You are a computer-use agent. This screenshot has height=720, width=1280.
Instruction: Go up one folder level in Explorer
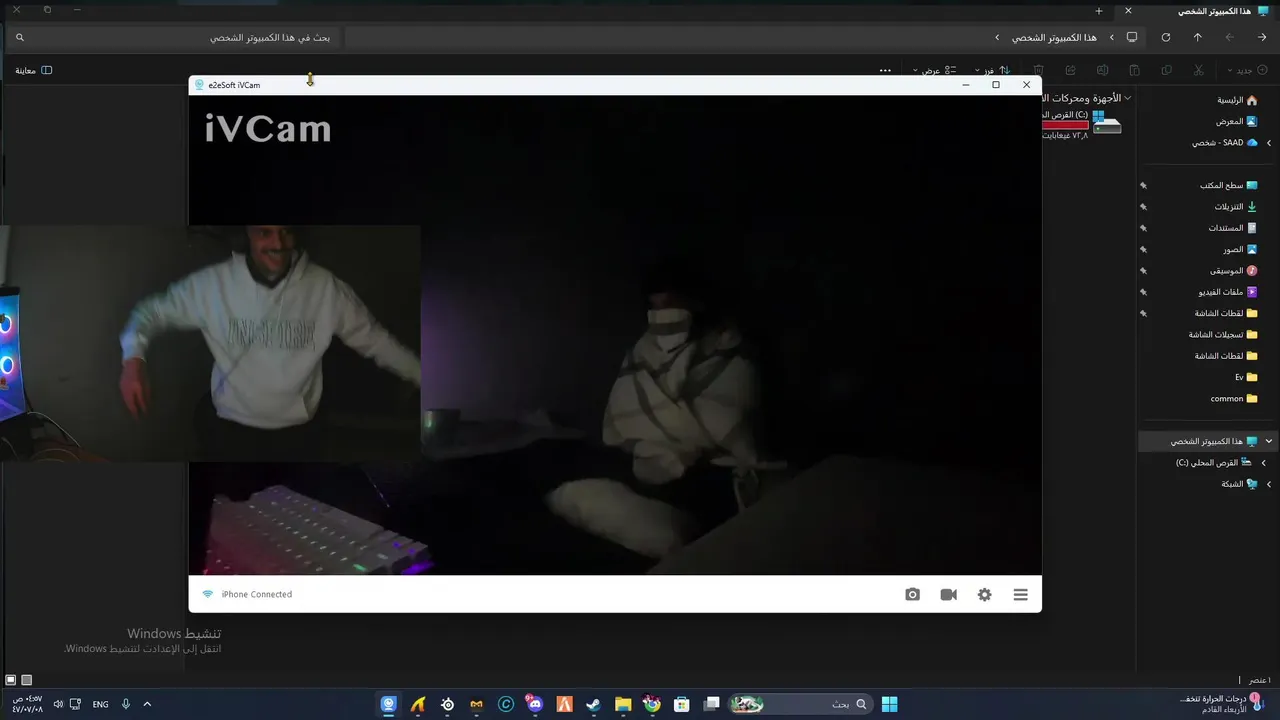click(1197, 37)
